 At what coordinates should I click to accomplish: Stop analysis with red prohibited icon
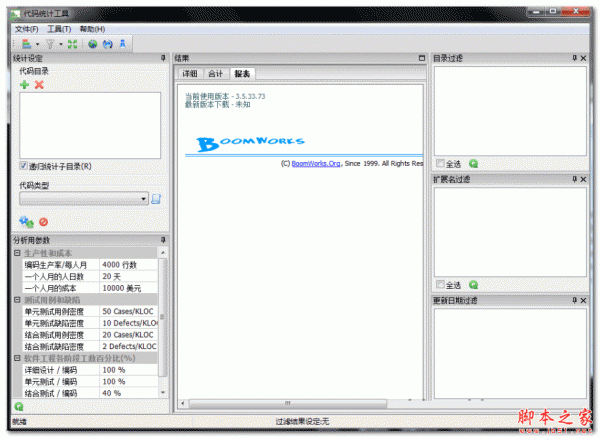tap(44, 222)
